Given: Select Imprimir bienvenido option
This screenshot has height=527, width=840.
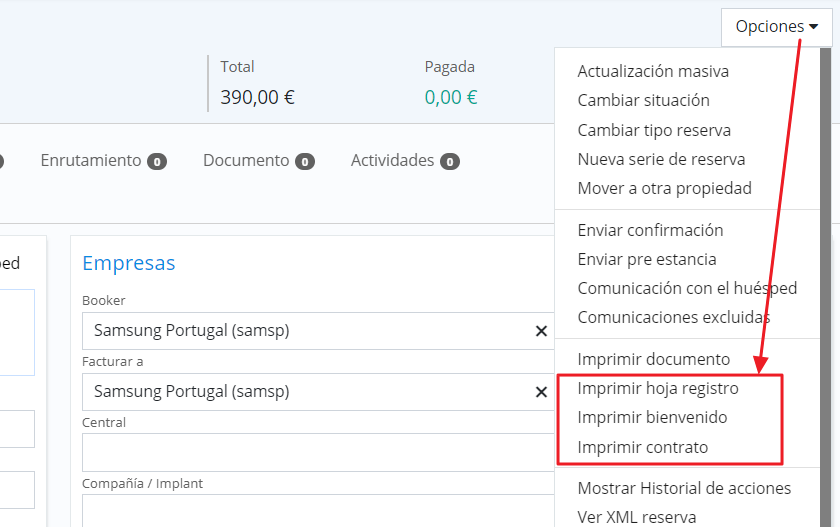Looking at the screenshot, I should coord(652,417).
